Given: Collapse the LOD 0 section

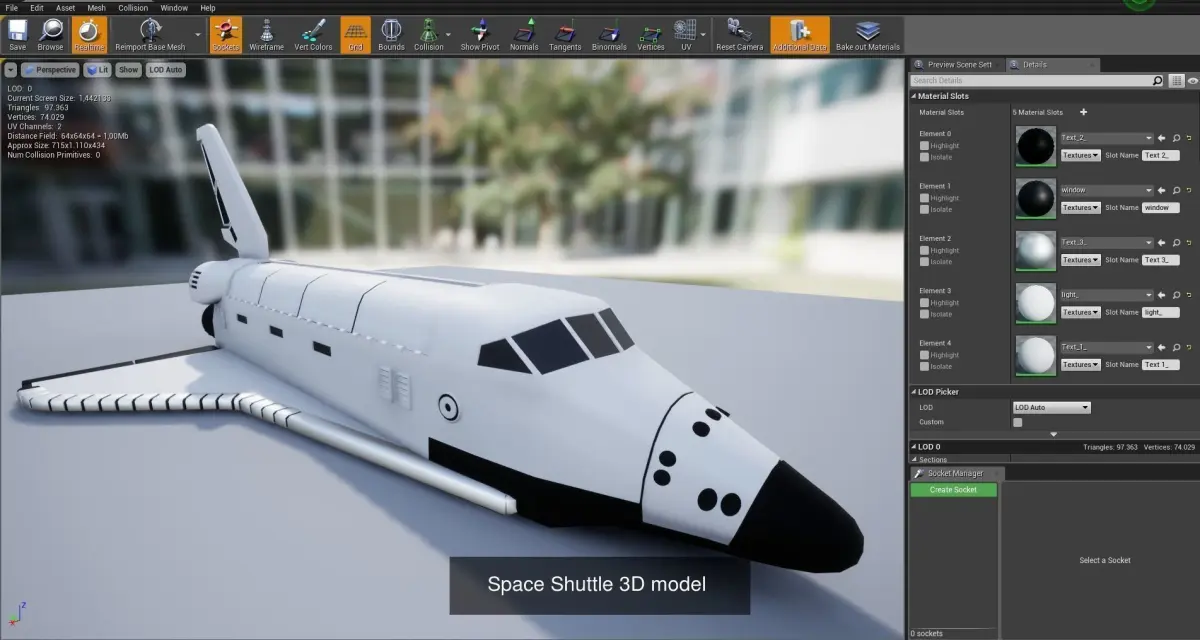Looking at the screenshot, I should click(x=913, y=447).
